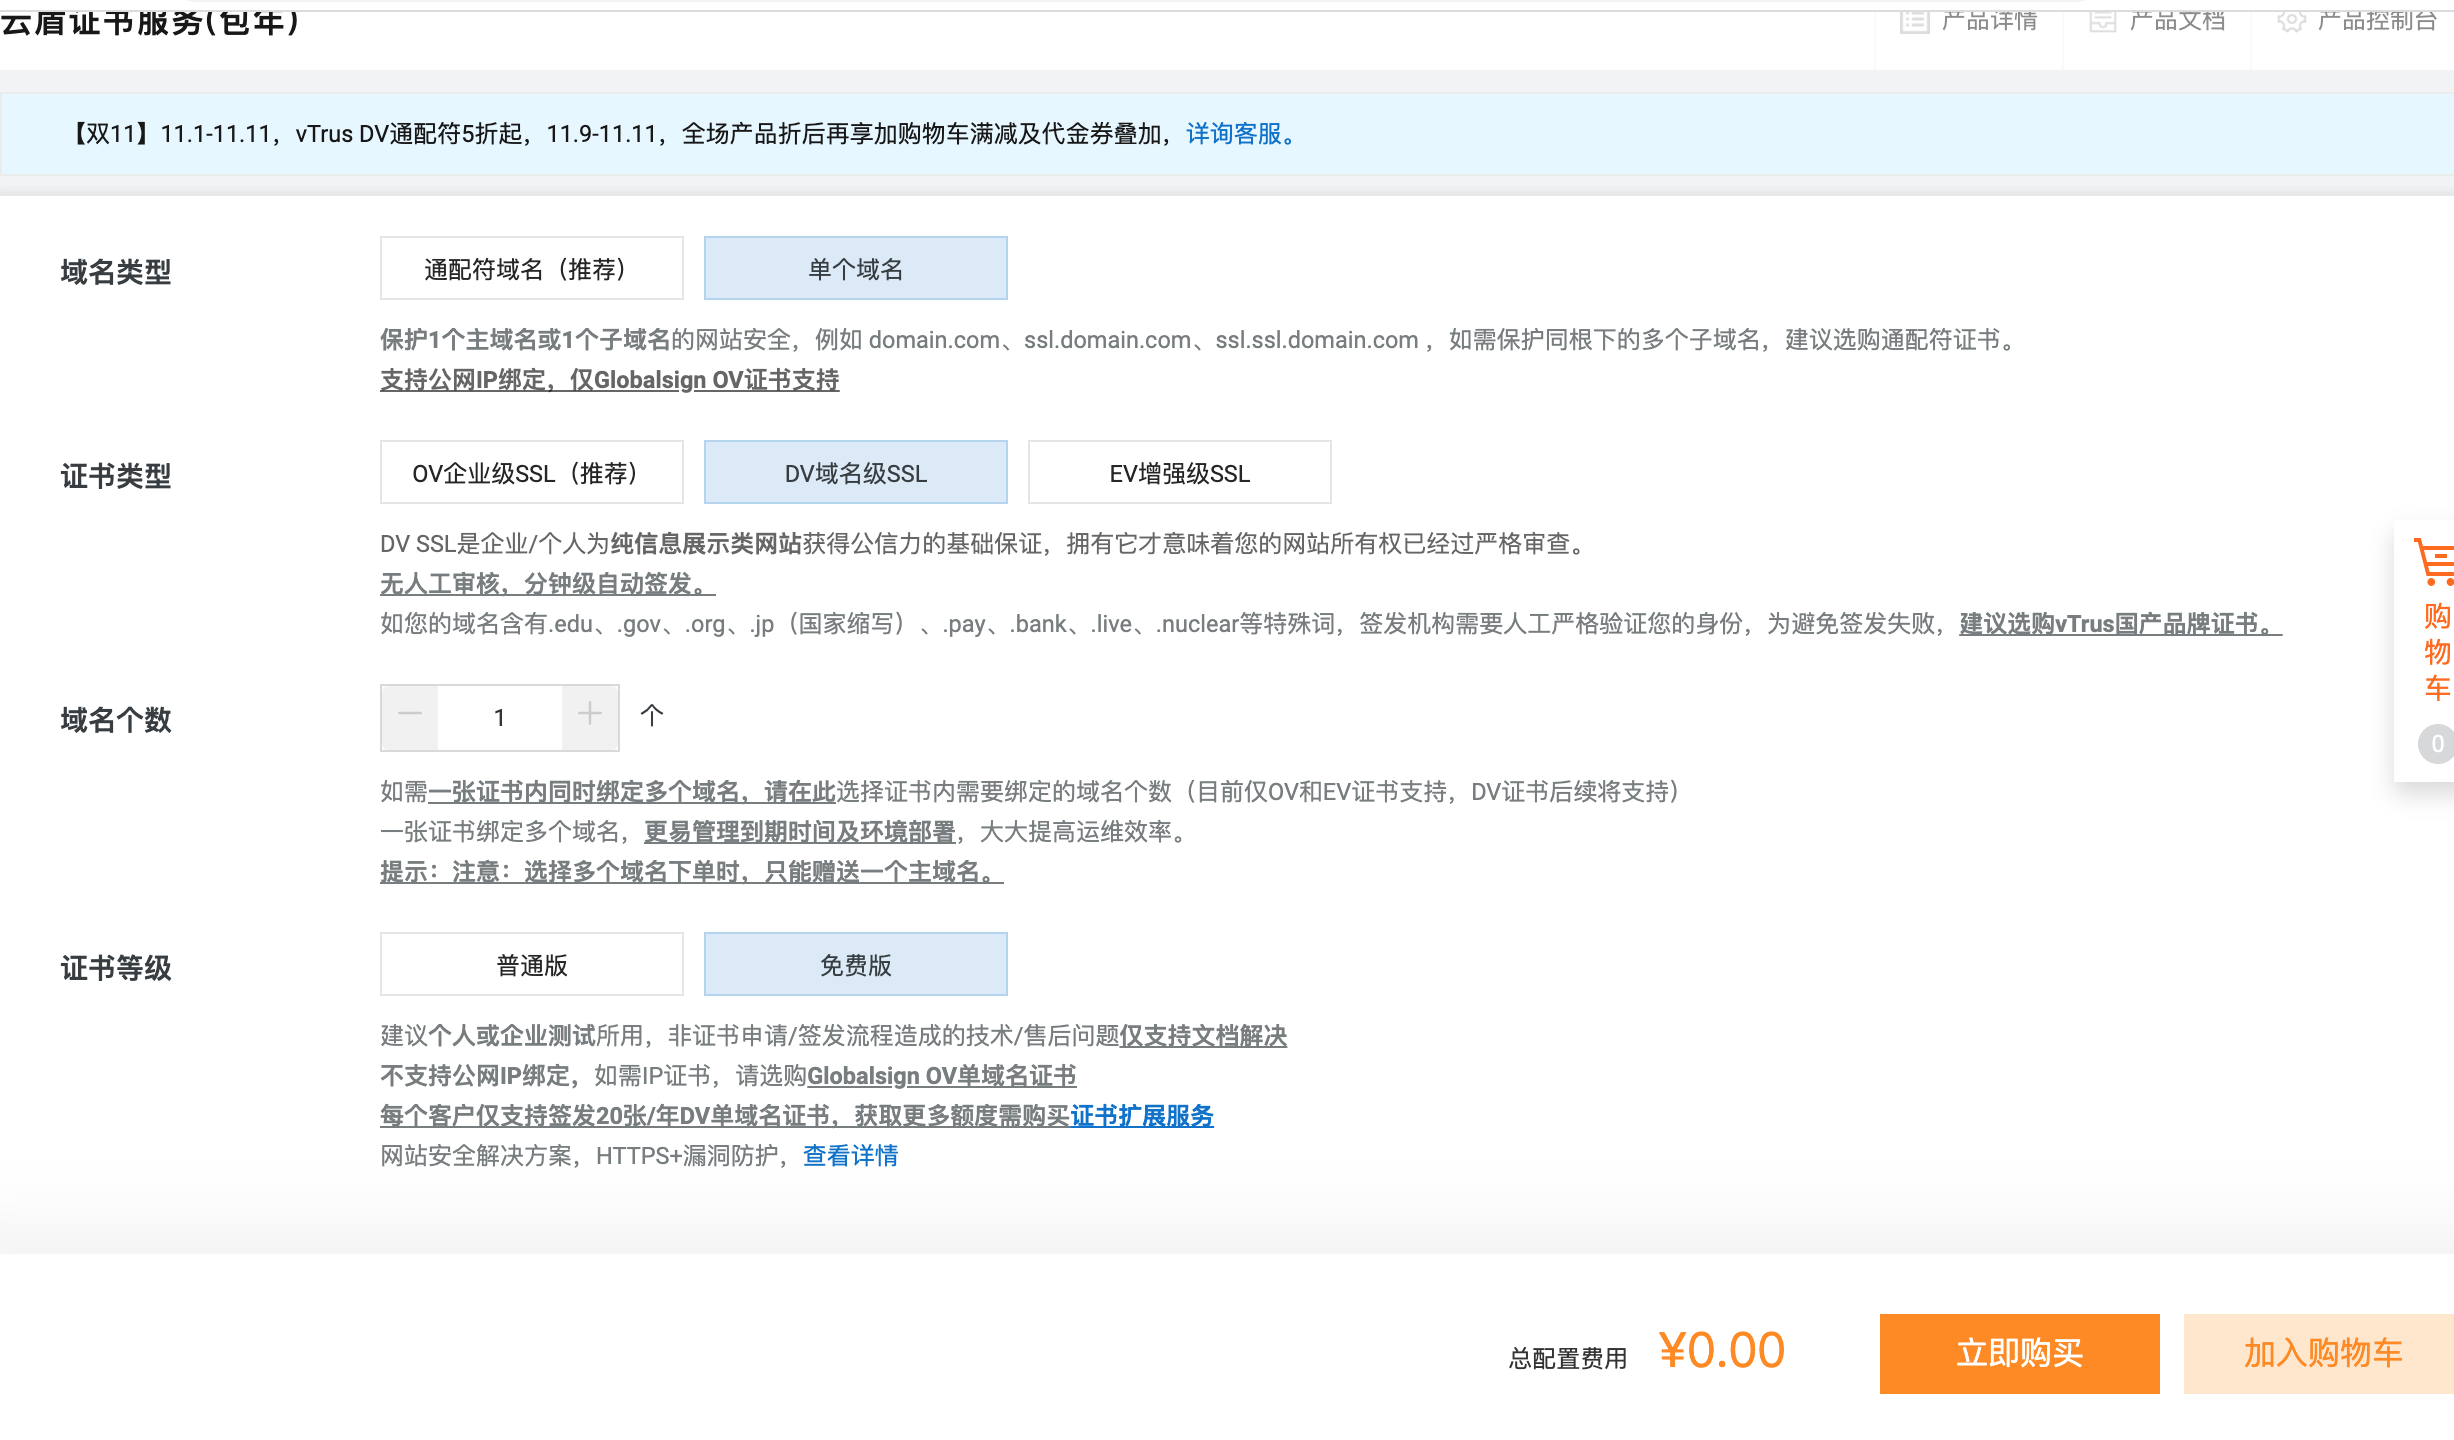Click 产品文档 text in header
The image size is (2454, 1440).
[x=2177, y=20]
